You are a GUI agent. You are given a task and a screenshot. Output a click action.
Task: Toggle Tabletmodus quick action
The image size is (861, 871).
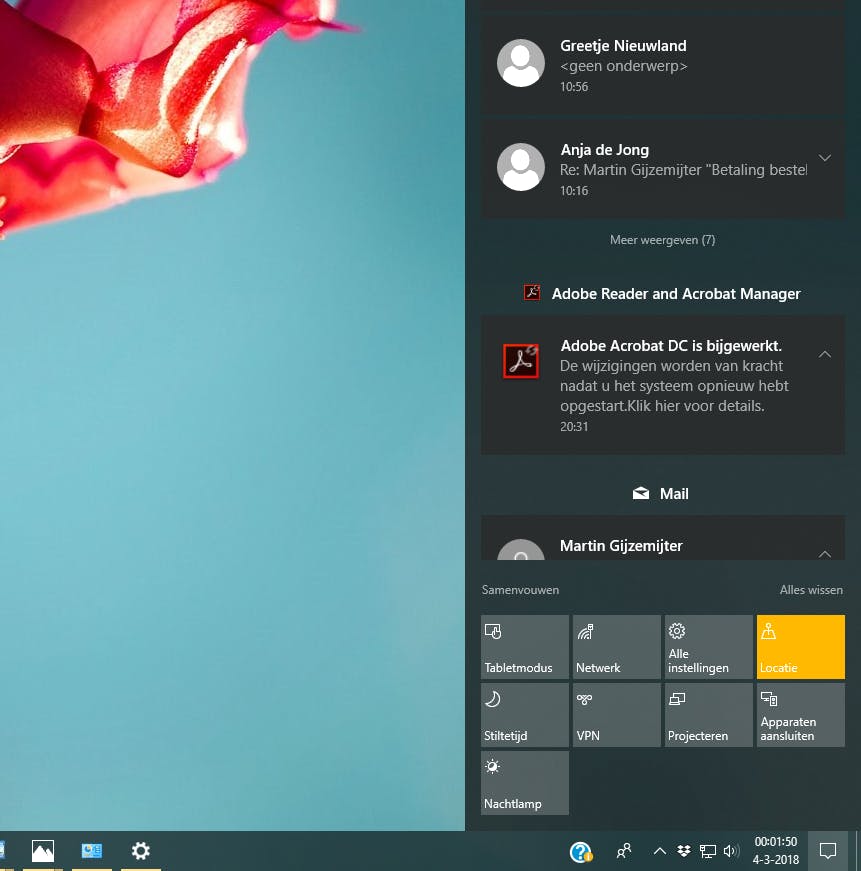[x=524, y=647]
